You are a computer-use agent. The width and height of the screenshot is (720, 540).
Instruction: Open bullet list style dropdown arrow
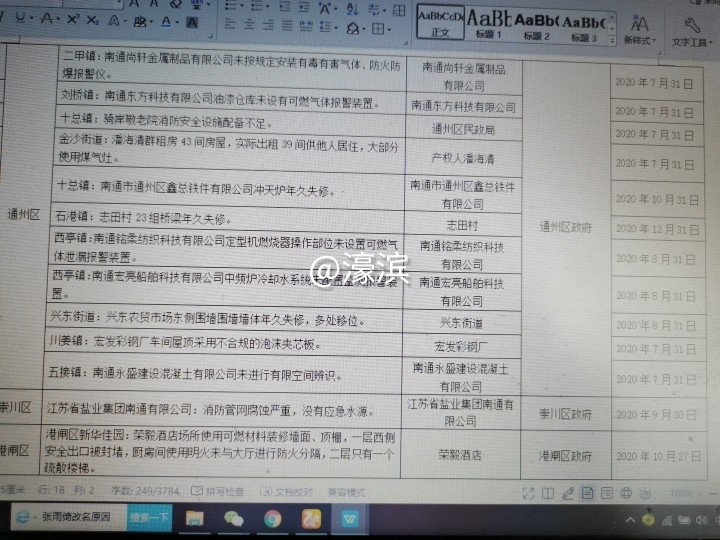point(242,6)
